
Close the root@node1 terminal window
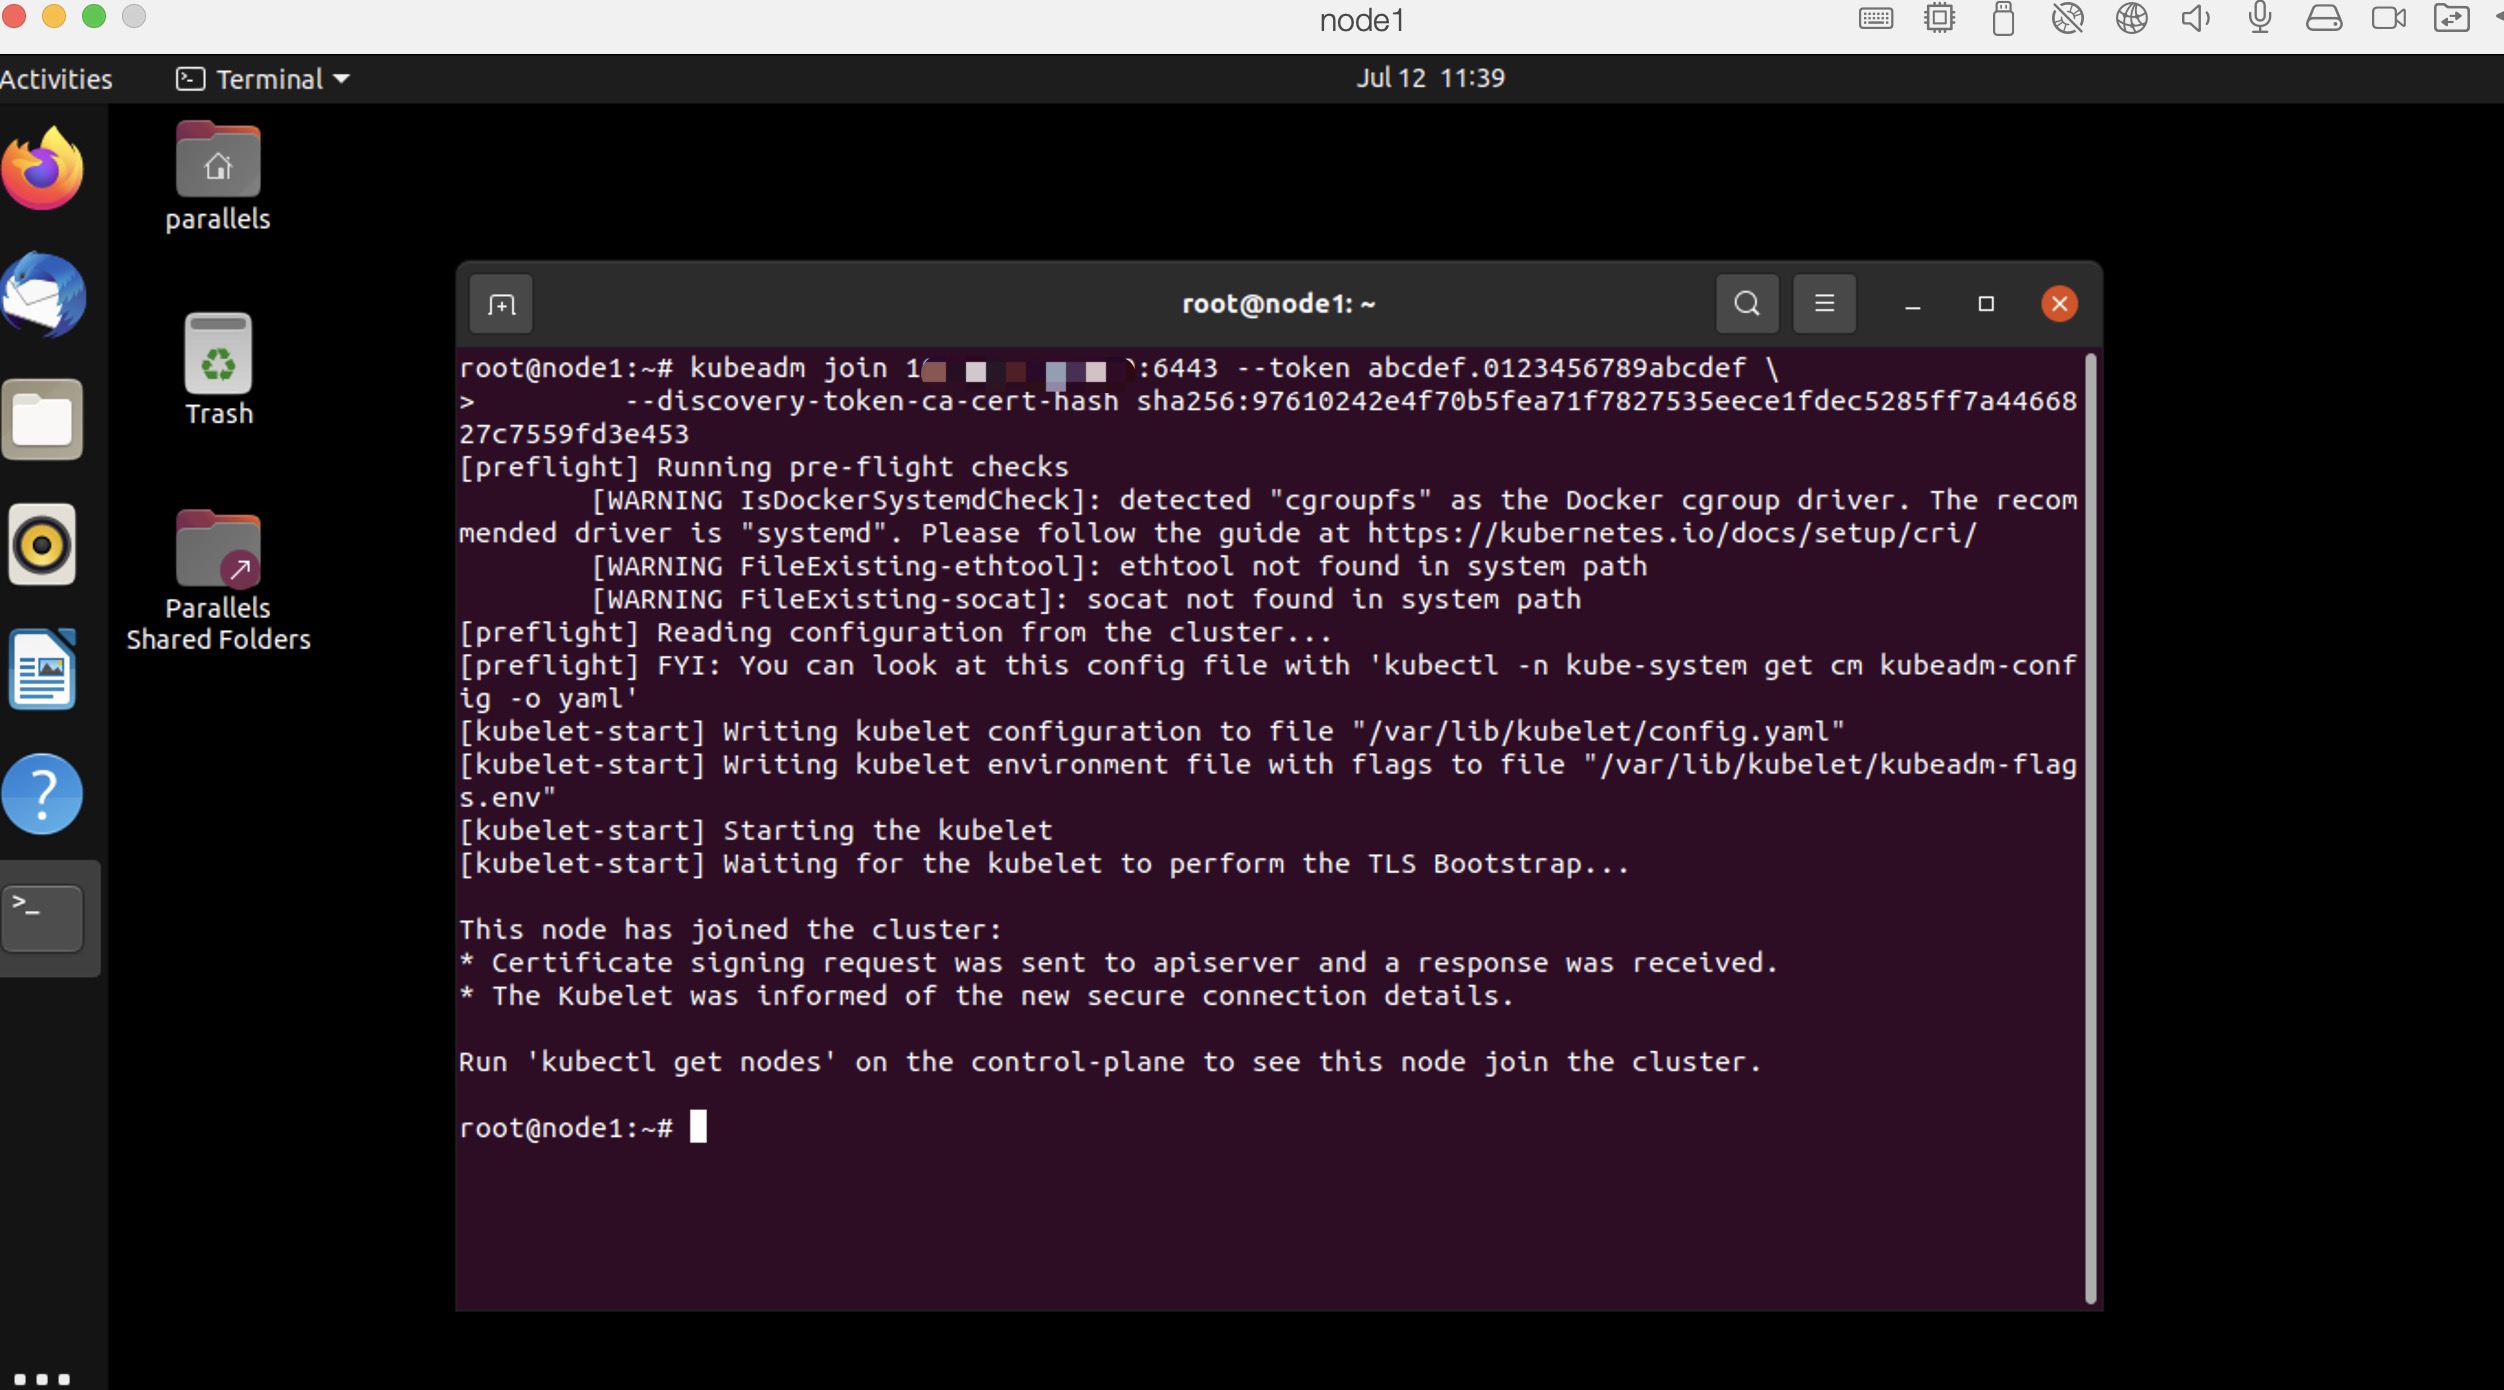[2060, 304]
